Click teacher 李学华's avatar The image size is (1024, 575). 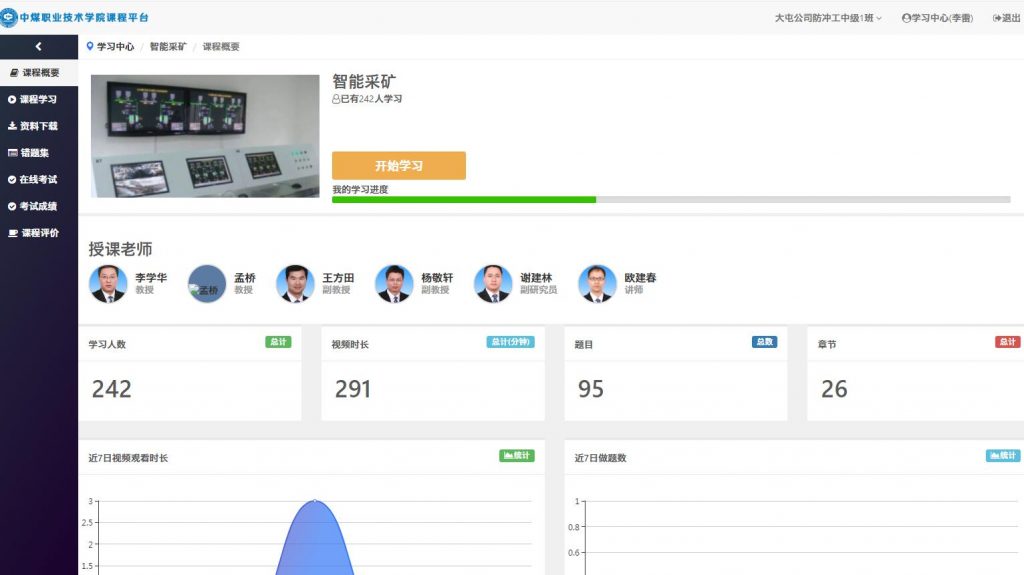[x=108, y=284]
